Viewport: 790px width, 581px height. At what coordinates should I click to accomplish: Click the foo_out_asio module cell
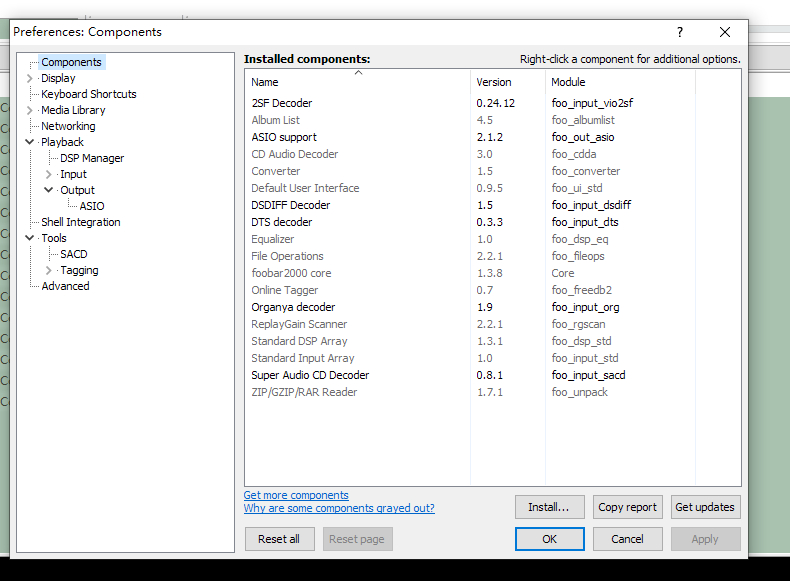click(x=582, y=137)
